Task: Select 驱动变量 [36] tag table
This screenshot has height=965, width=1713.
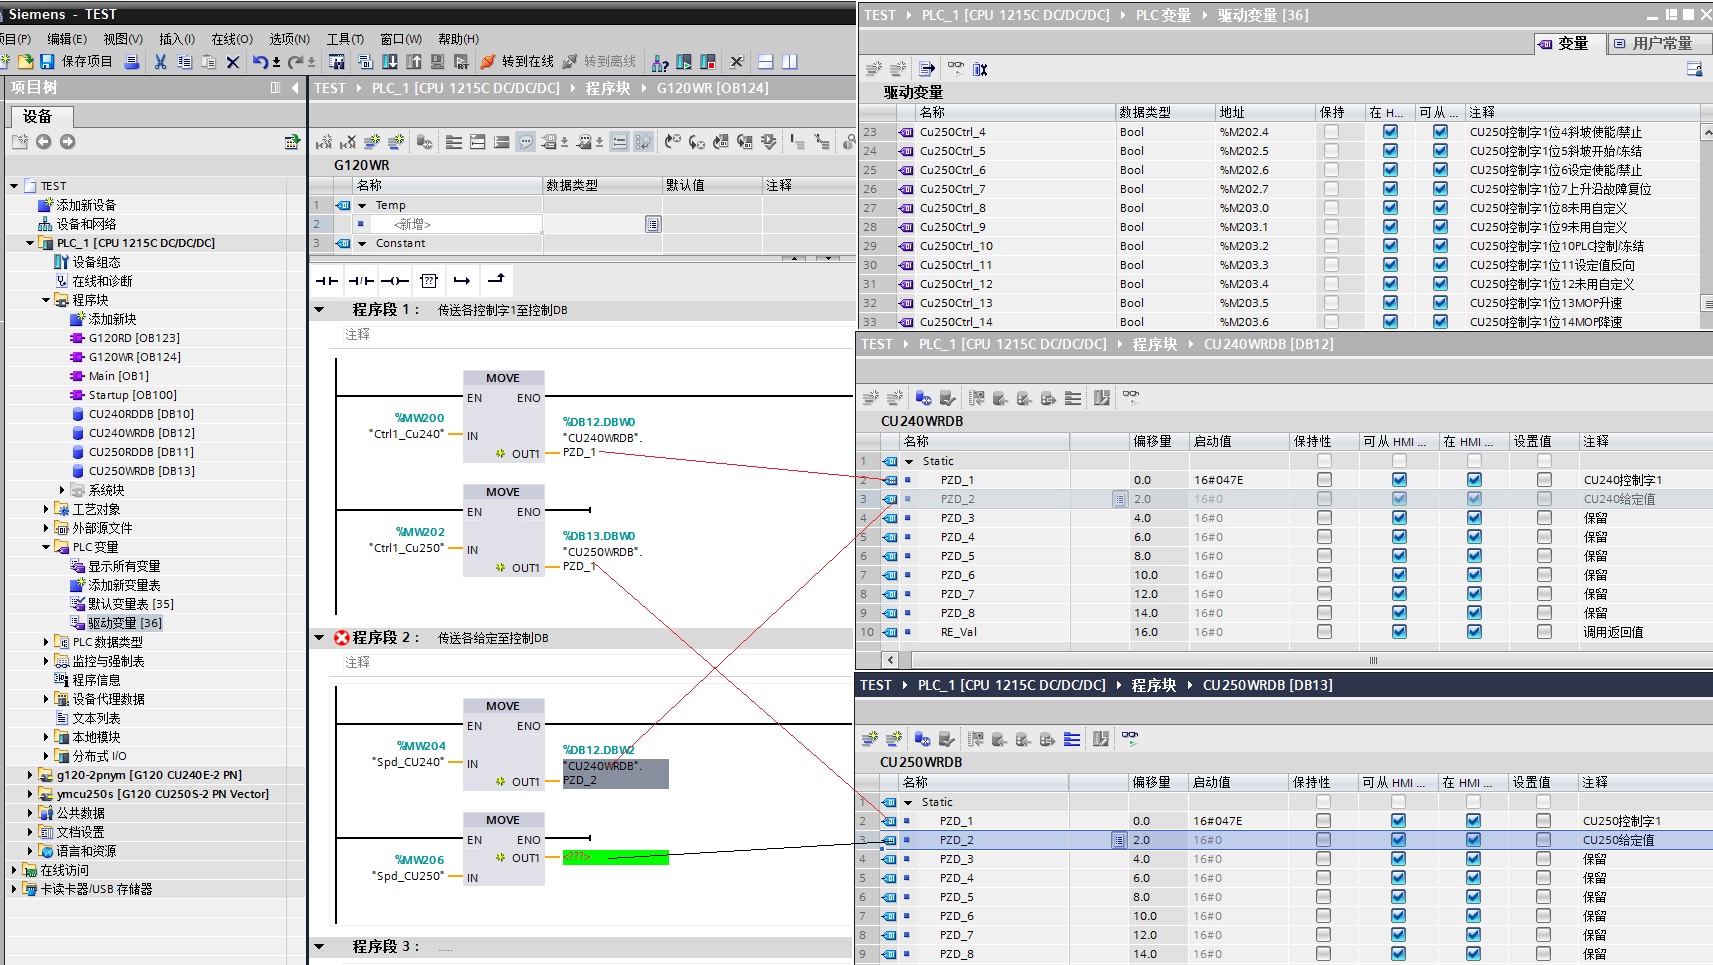Action: point(125,623)
